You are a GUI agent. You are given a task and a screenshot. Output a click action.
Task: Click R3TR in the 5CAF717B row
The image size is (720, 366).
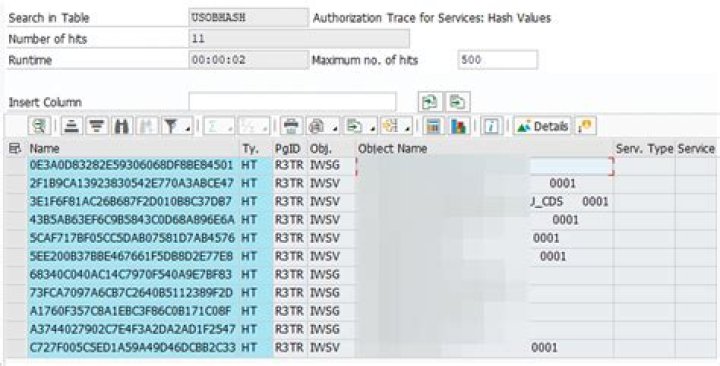click(289, 238)
